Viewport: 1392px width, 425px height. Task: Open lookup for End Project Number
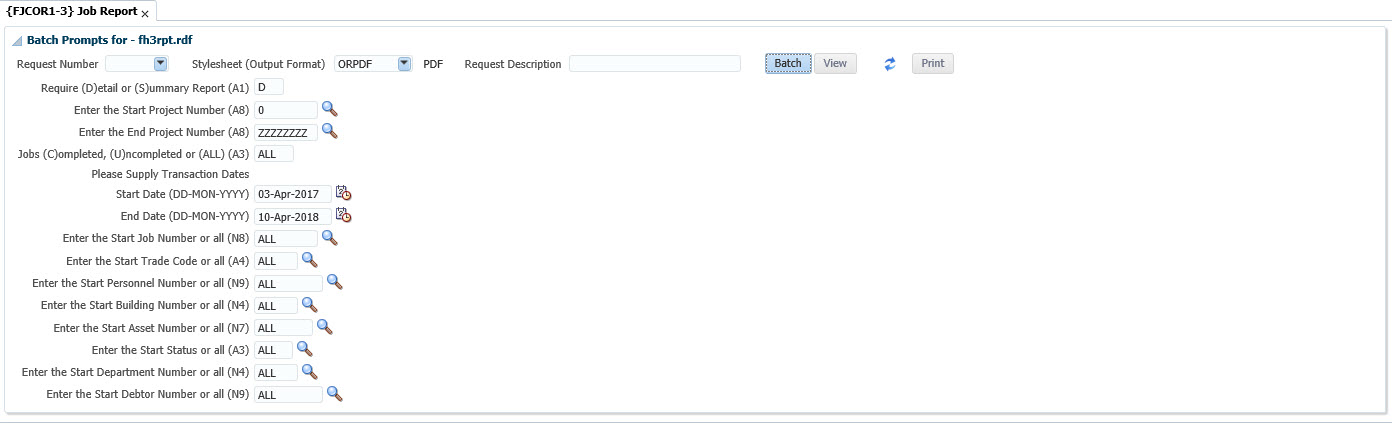pos(329,131)
